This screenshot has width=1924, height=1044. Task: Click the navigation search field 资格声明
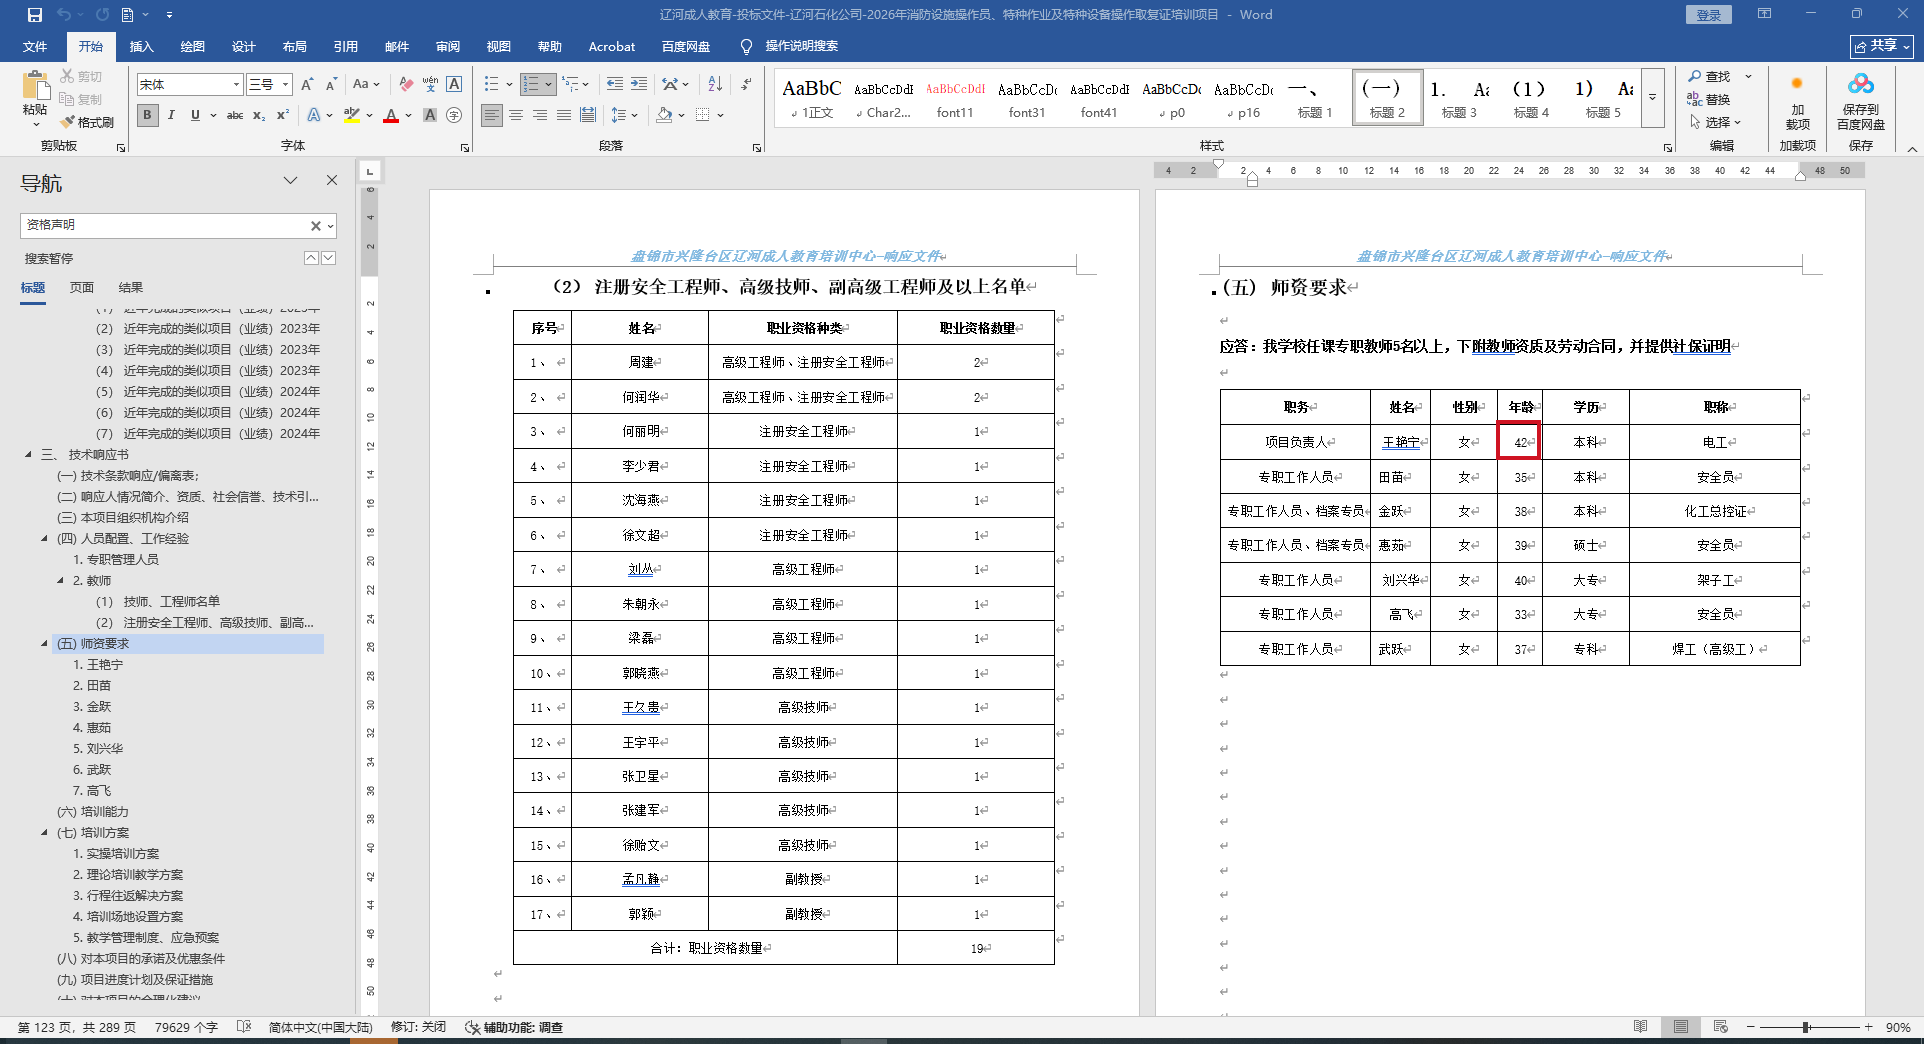pyautogui.click(x=165, y=226)
